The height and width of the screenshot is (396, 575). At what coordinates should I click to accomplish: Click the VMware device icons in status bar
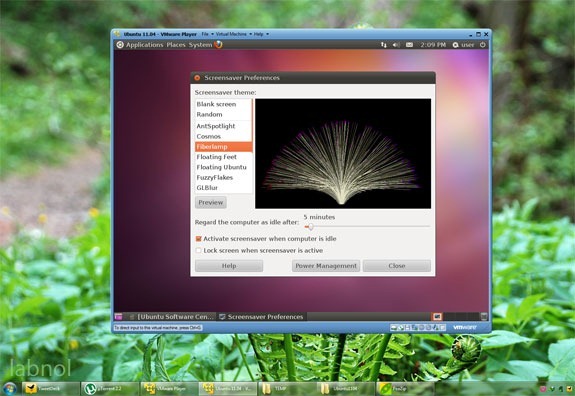pyautogui.click(x=418, y=327)
